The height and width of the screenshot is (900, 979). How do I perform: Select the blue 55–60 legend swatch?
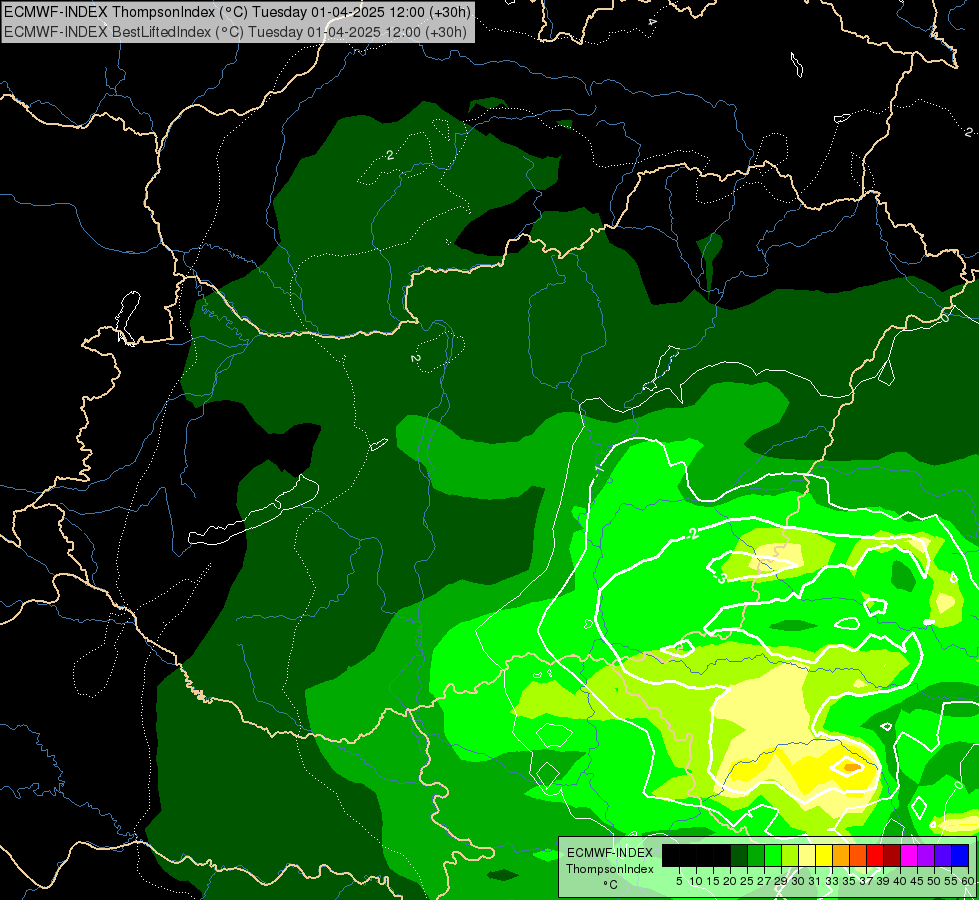[960, 855]
